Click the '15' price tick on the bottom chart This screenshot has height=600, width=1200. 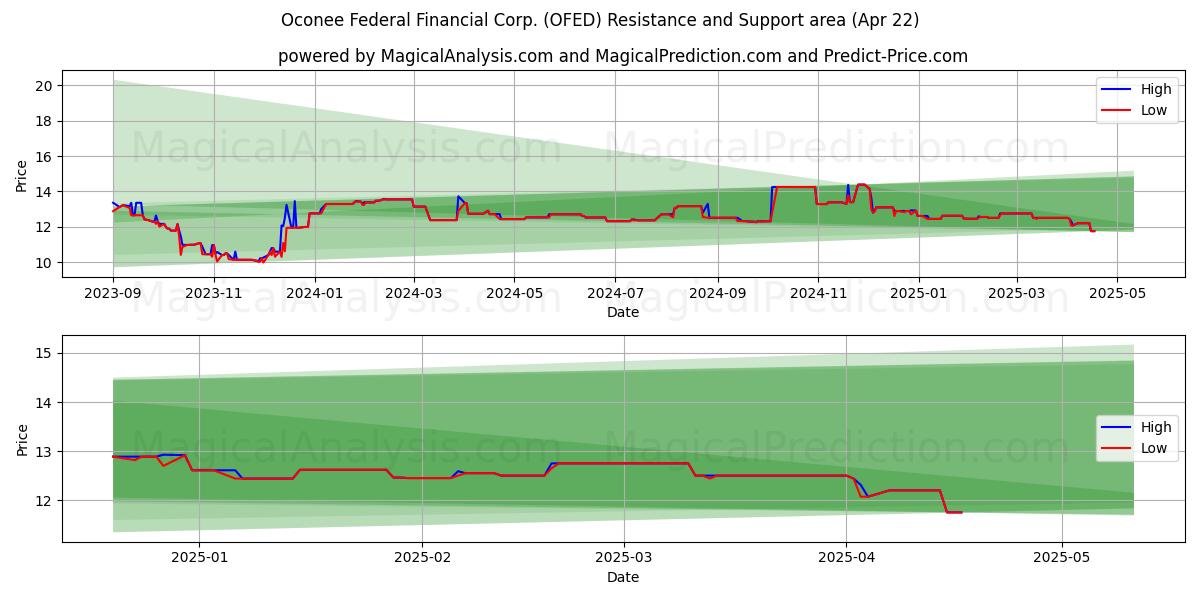43,353
